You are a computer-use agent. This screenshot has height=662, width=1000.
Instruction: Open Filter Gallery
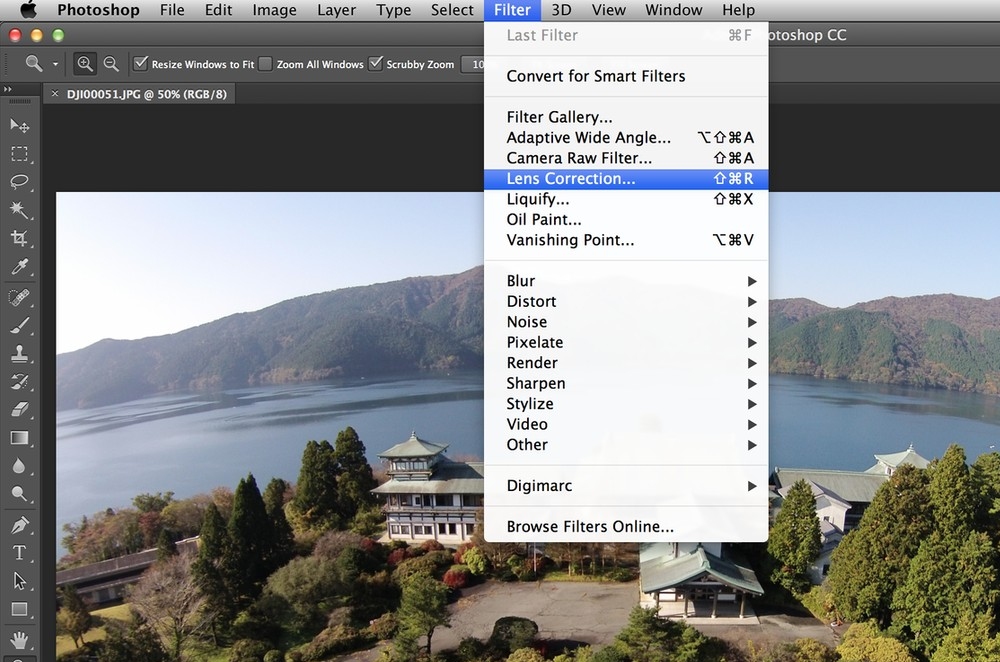pyautogui.click(x=626, y=117)
